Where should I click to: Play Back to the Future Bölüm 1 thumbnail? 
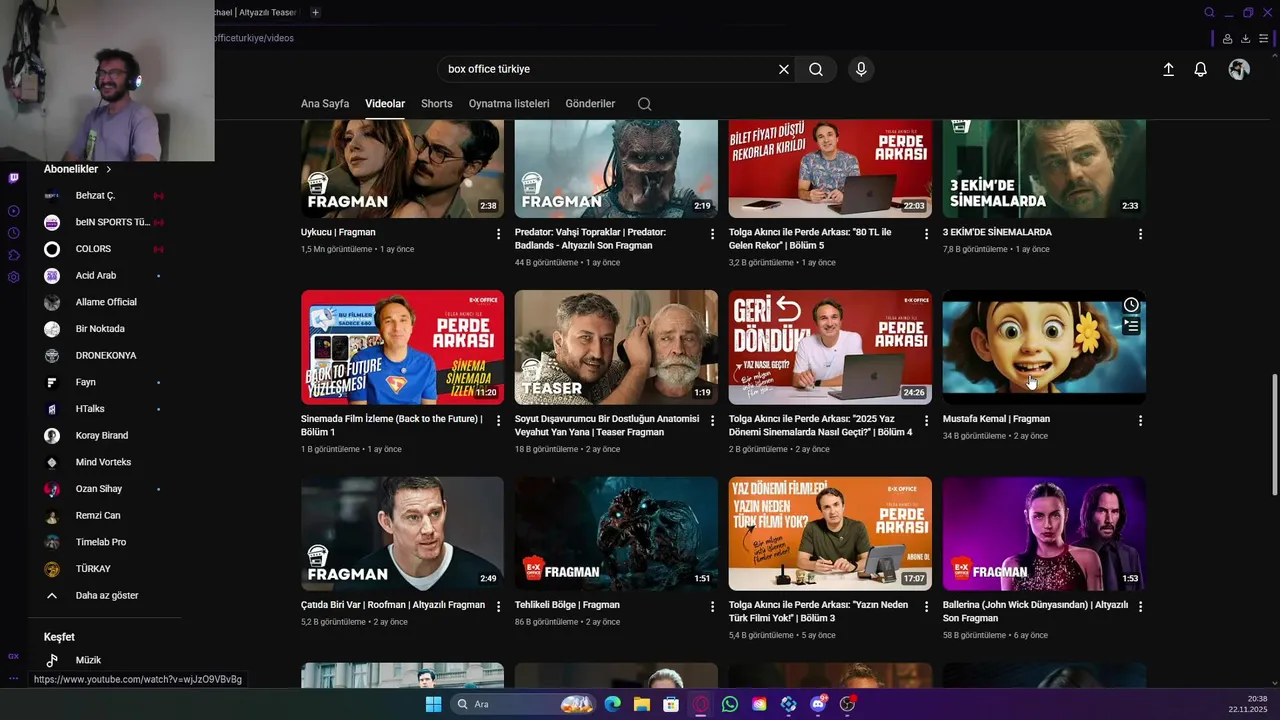(402, 347)
